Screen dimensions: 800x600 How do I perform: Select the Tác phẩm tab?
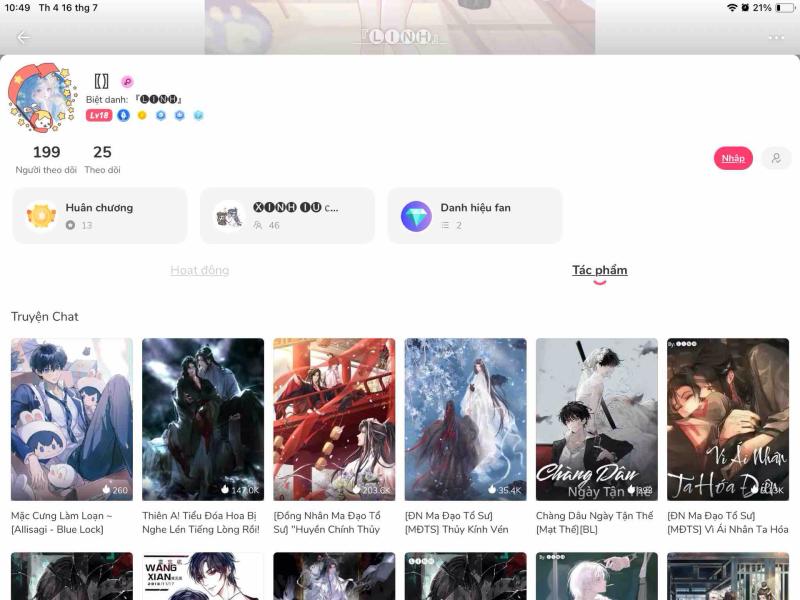(599, 270)
